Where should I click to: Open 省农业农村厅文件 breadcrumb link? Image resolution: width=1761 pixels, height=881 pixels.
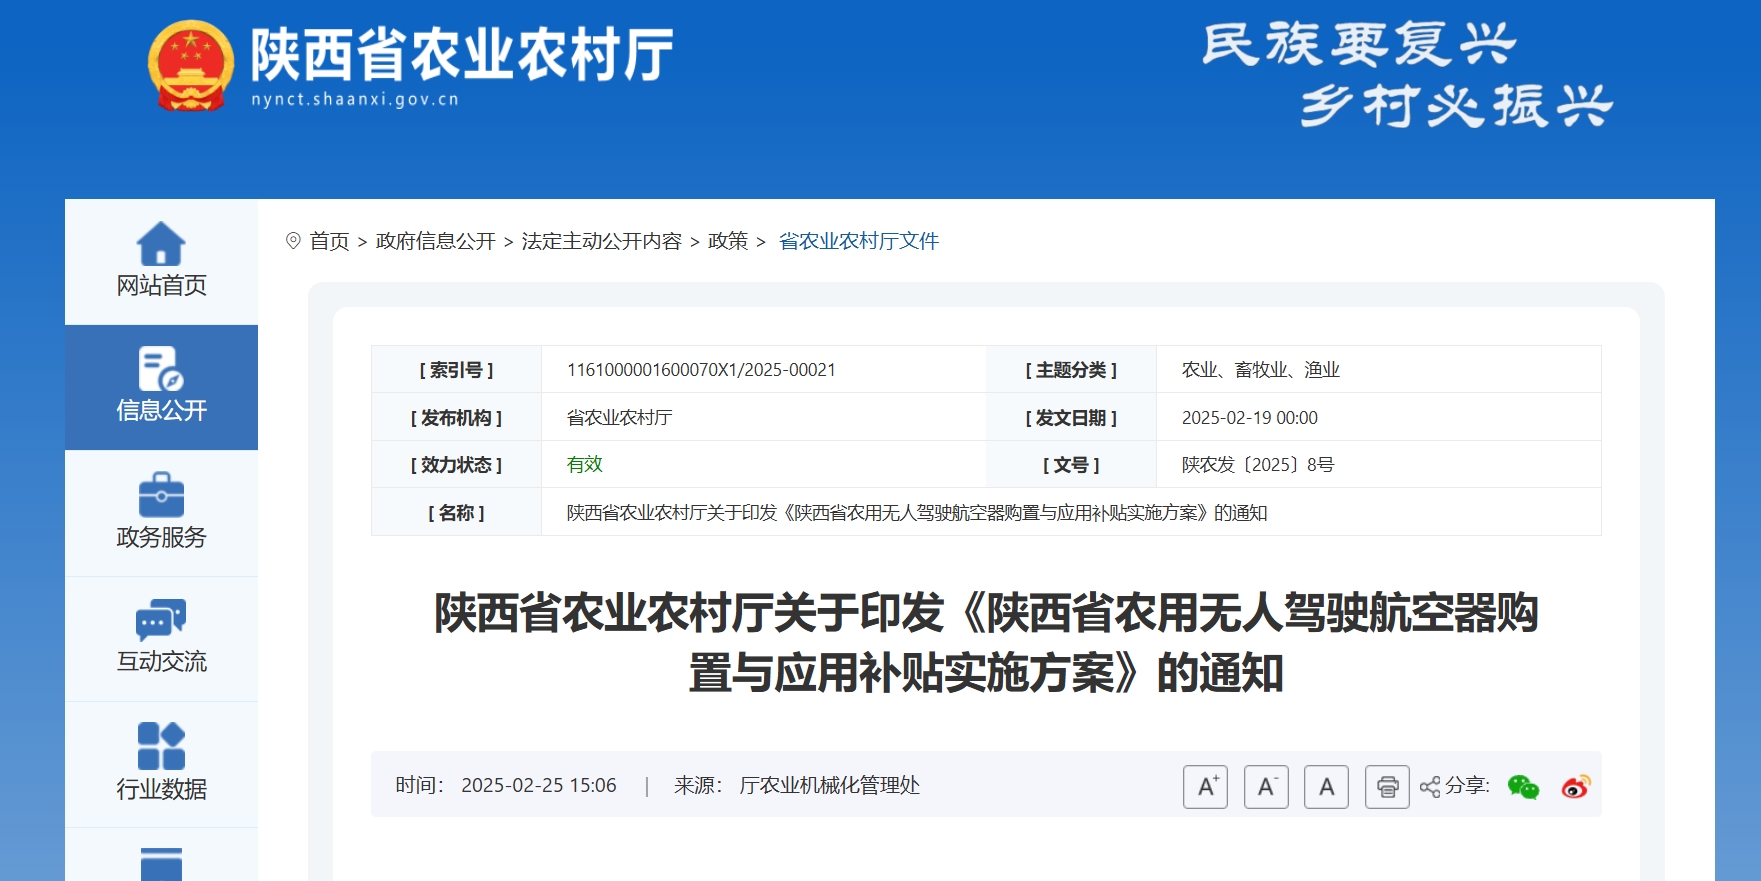[x=858, y=241]
